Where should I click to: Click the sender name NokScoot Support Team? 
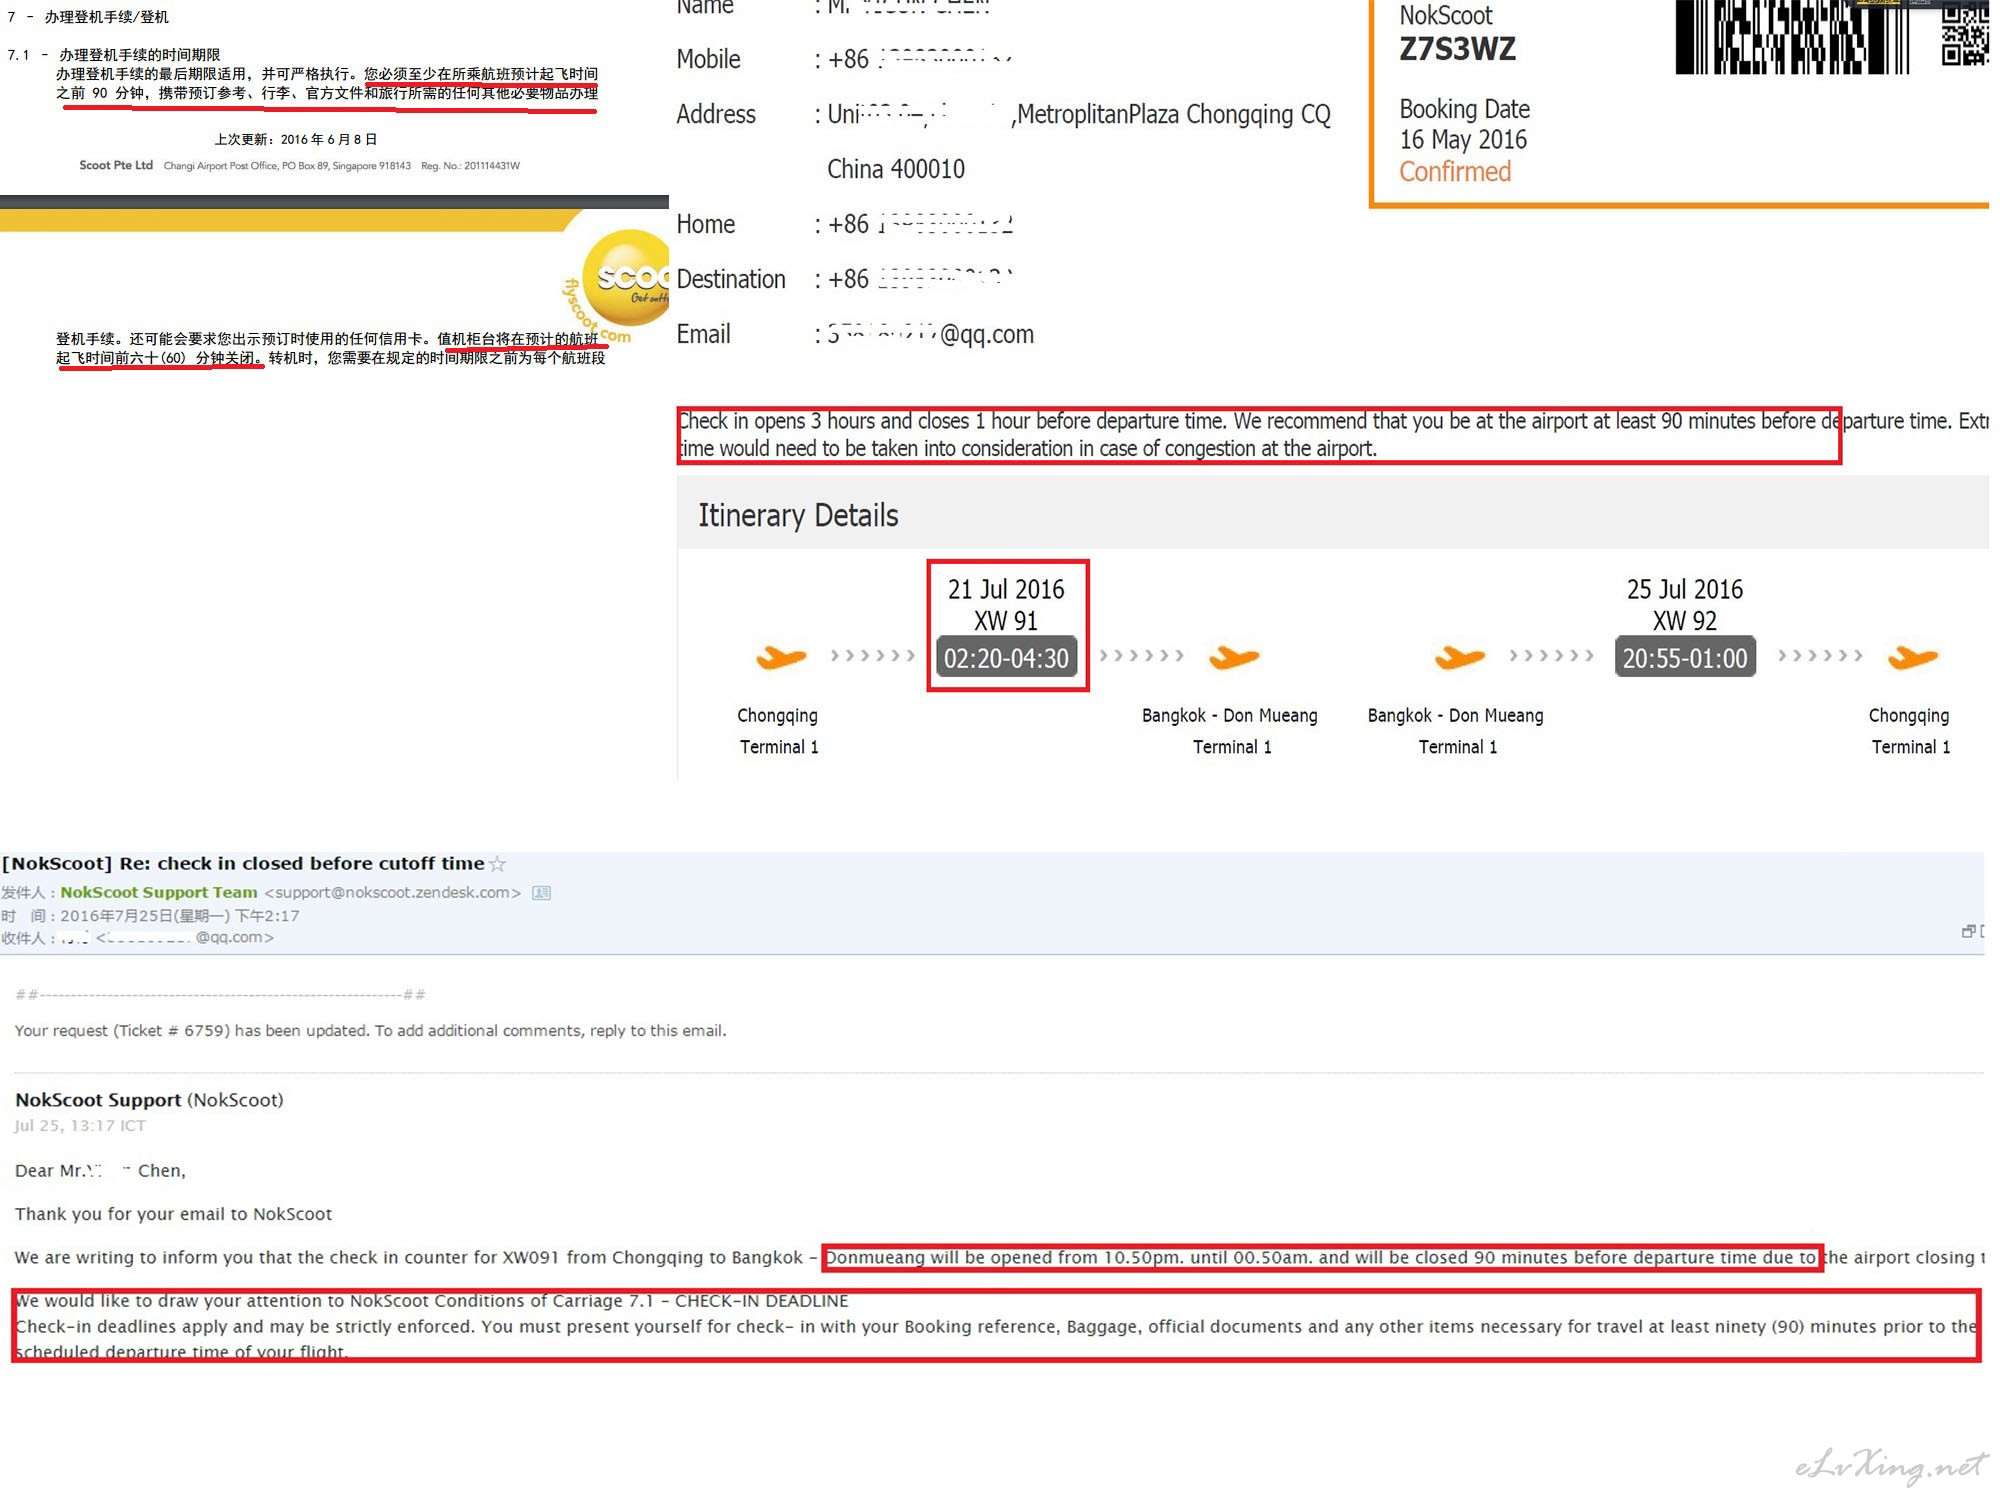point(159,892)
